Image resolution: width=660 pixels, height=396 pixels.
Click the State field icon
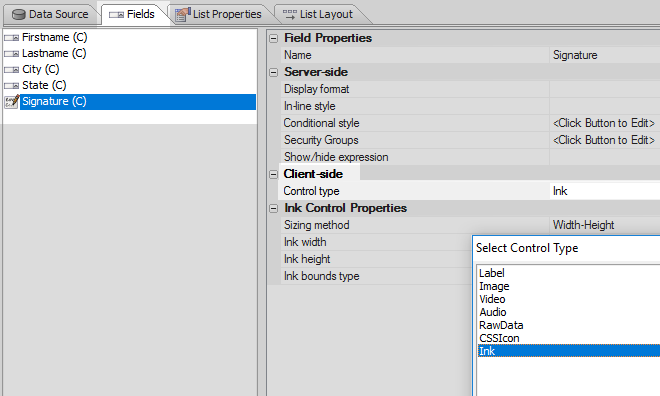tap(12, 86)
